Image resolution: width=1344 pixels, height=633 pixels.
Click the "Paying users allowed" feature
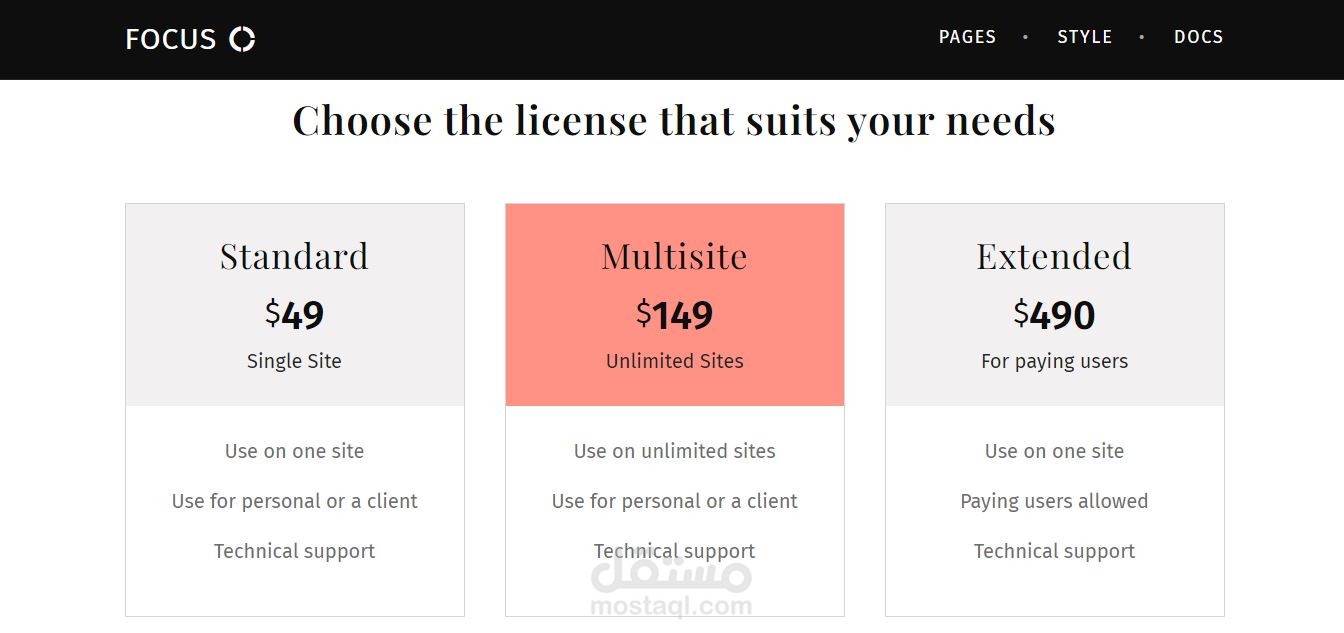pos(1054,501)
